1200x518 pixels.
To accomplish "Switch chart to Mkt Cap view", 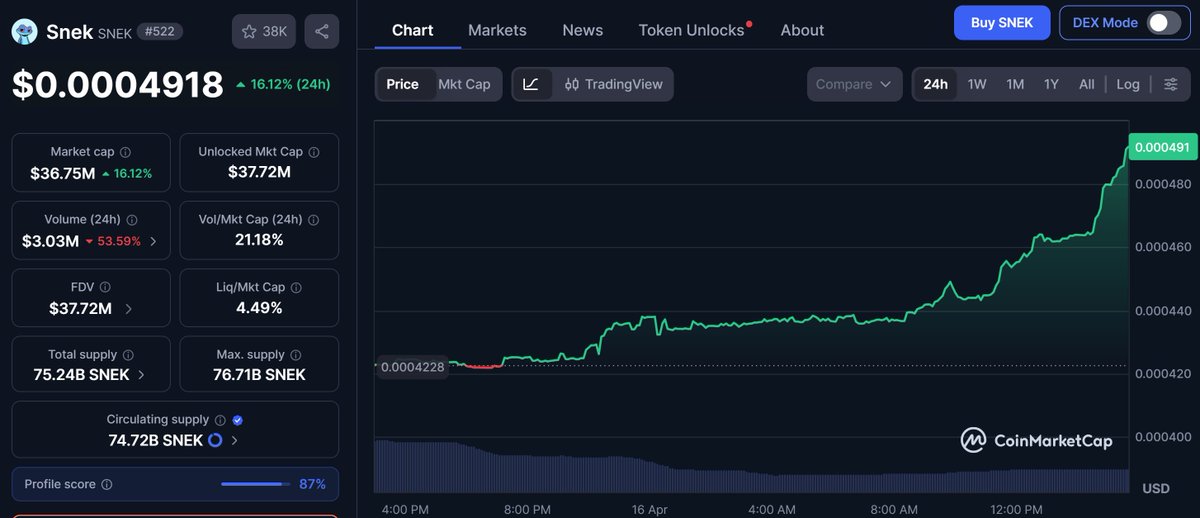I will (x=464, y=84).
